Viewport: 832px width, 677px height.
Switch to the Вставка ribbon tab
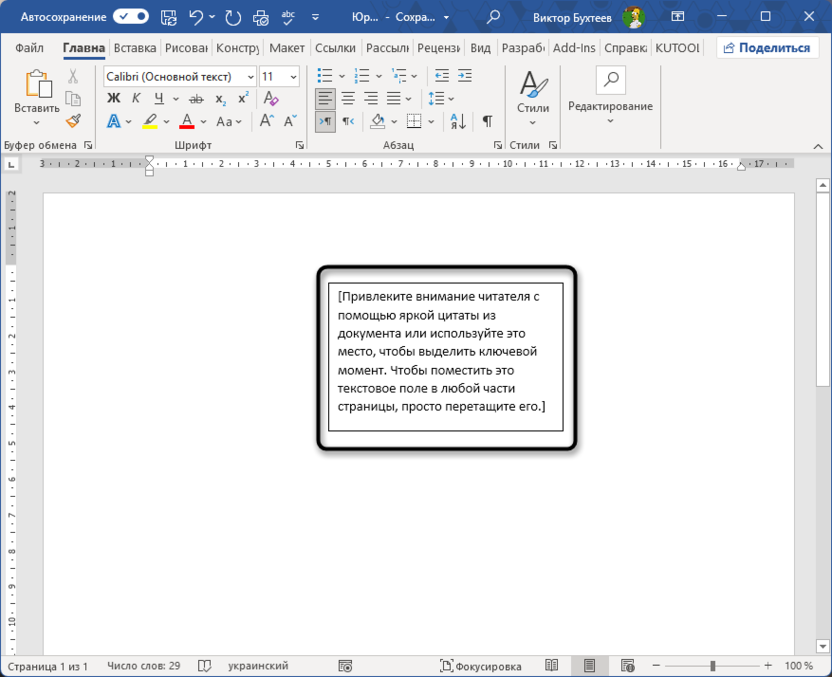(135, 47)
